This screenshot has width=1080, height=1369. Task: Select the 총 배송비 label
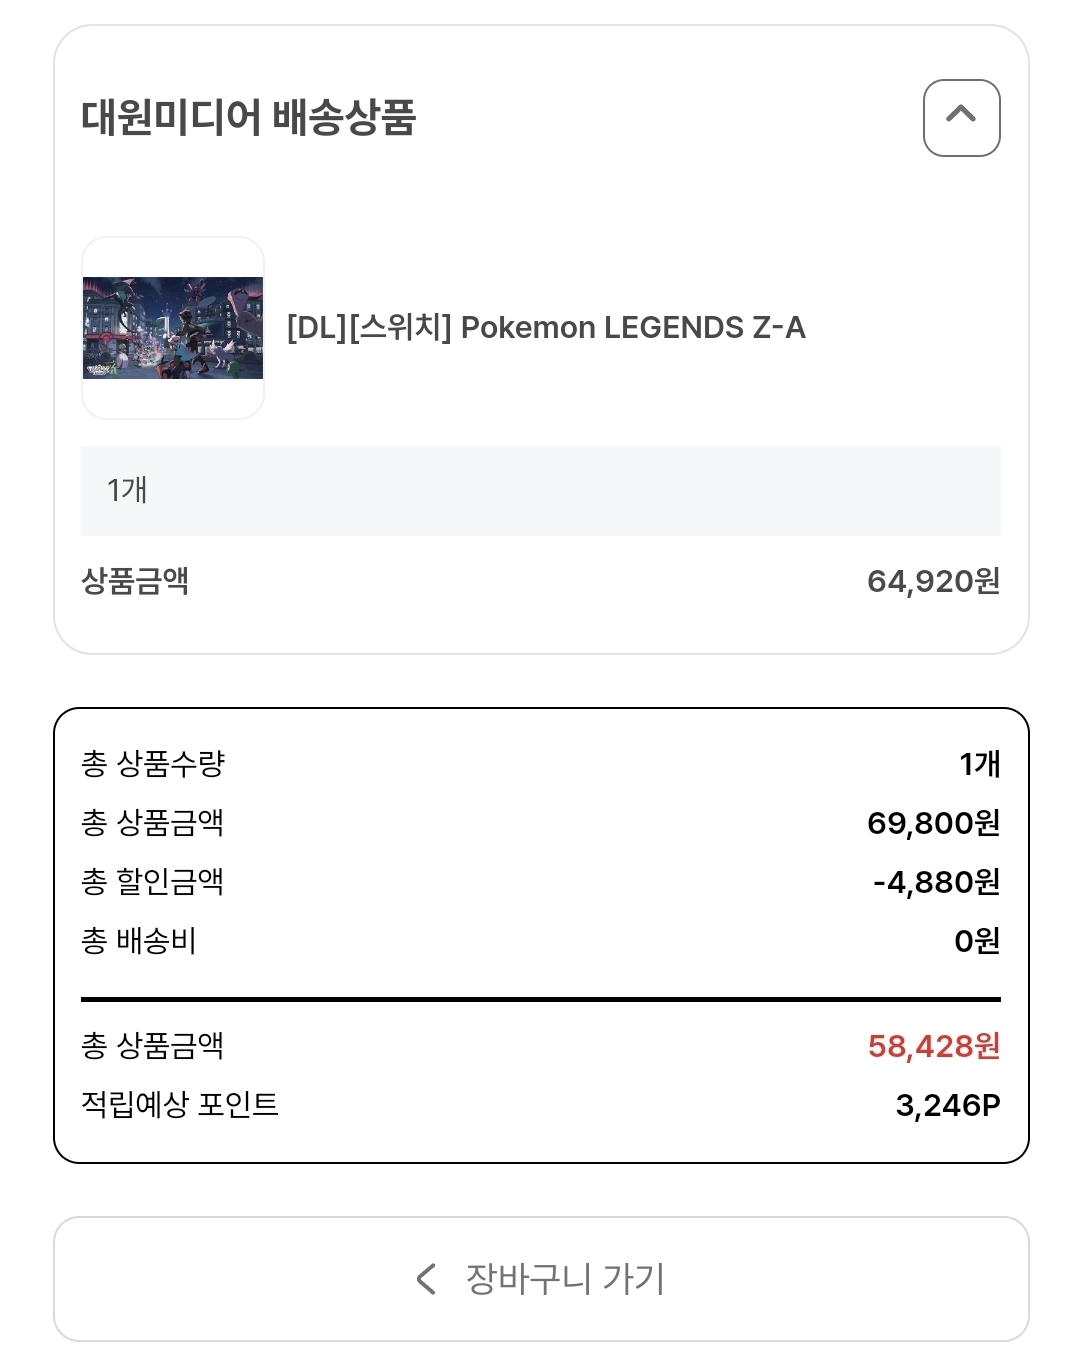point(138,941)
